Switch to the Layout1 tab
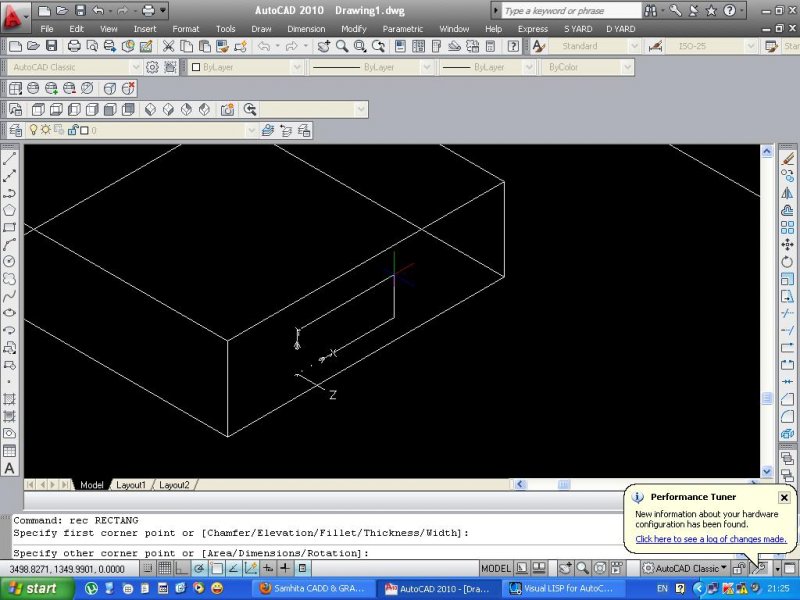Screen dimensions: 800x600 point(131,485)
